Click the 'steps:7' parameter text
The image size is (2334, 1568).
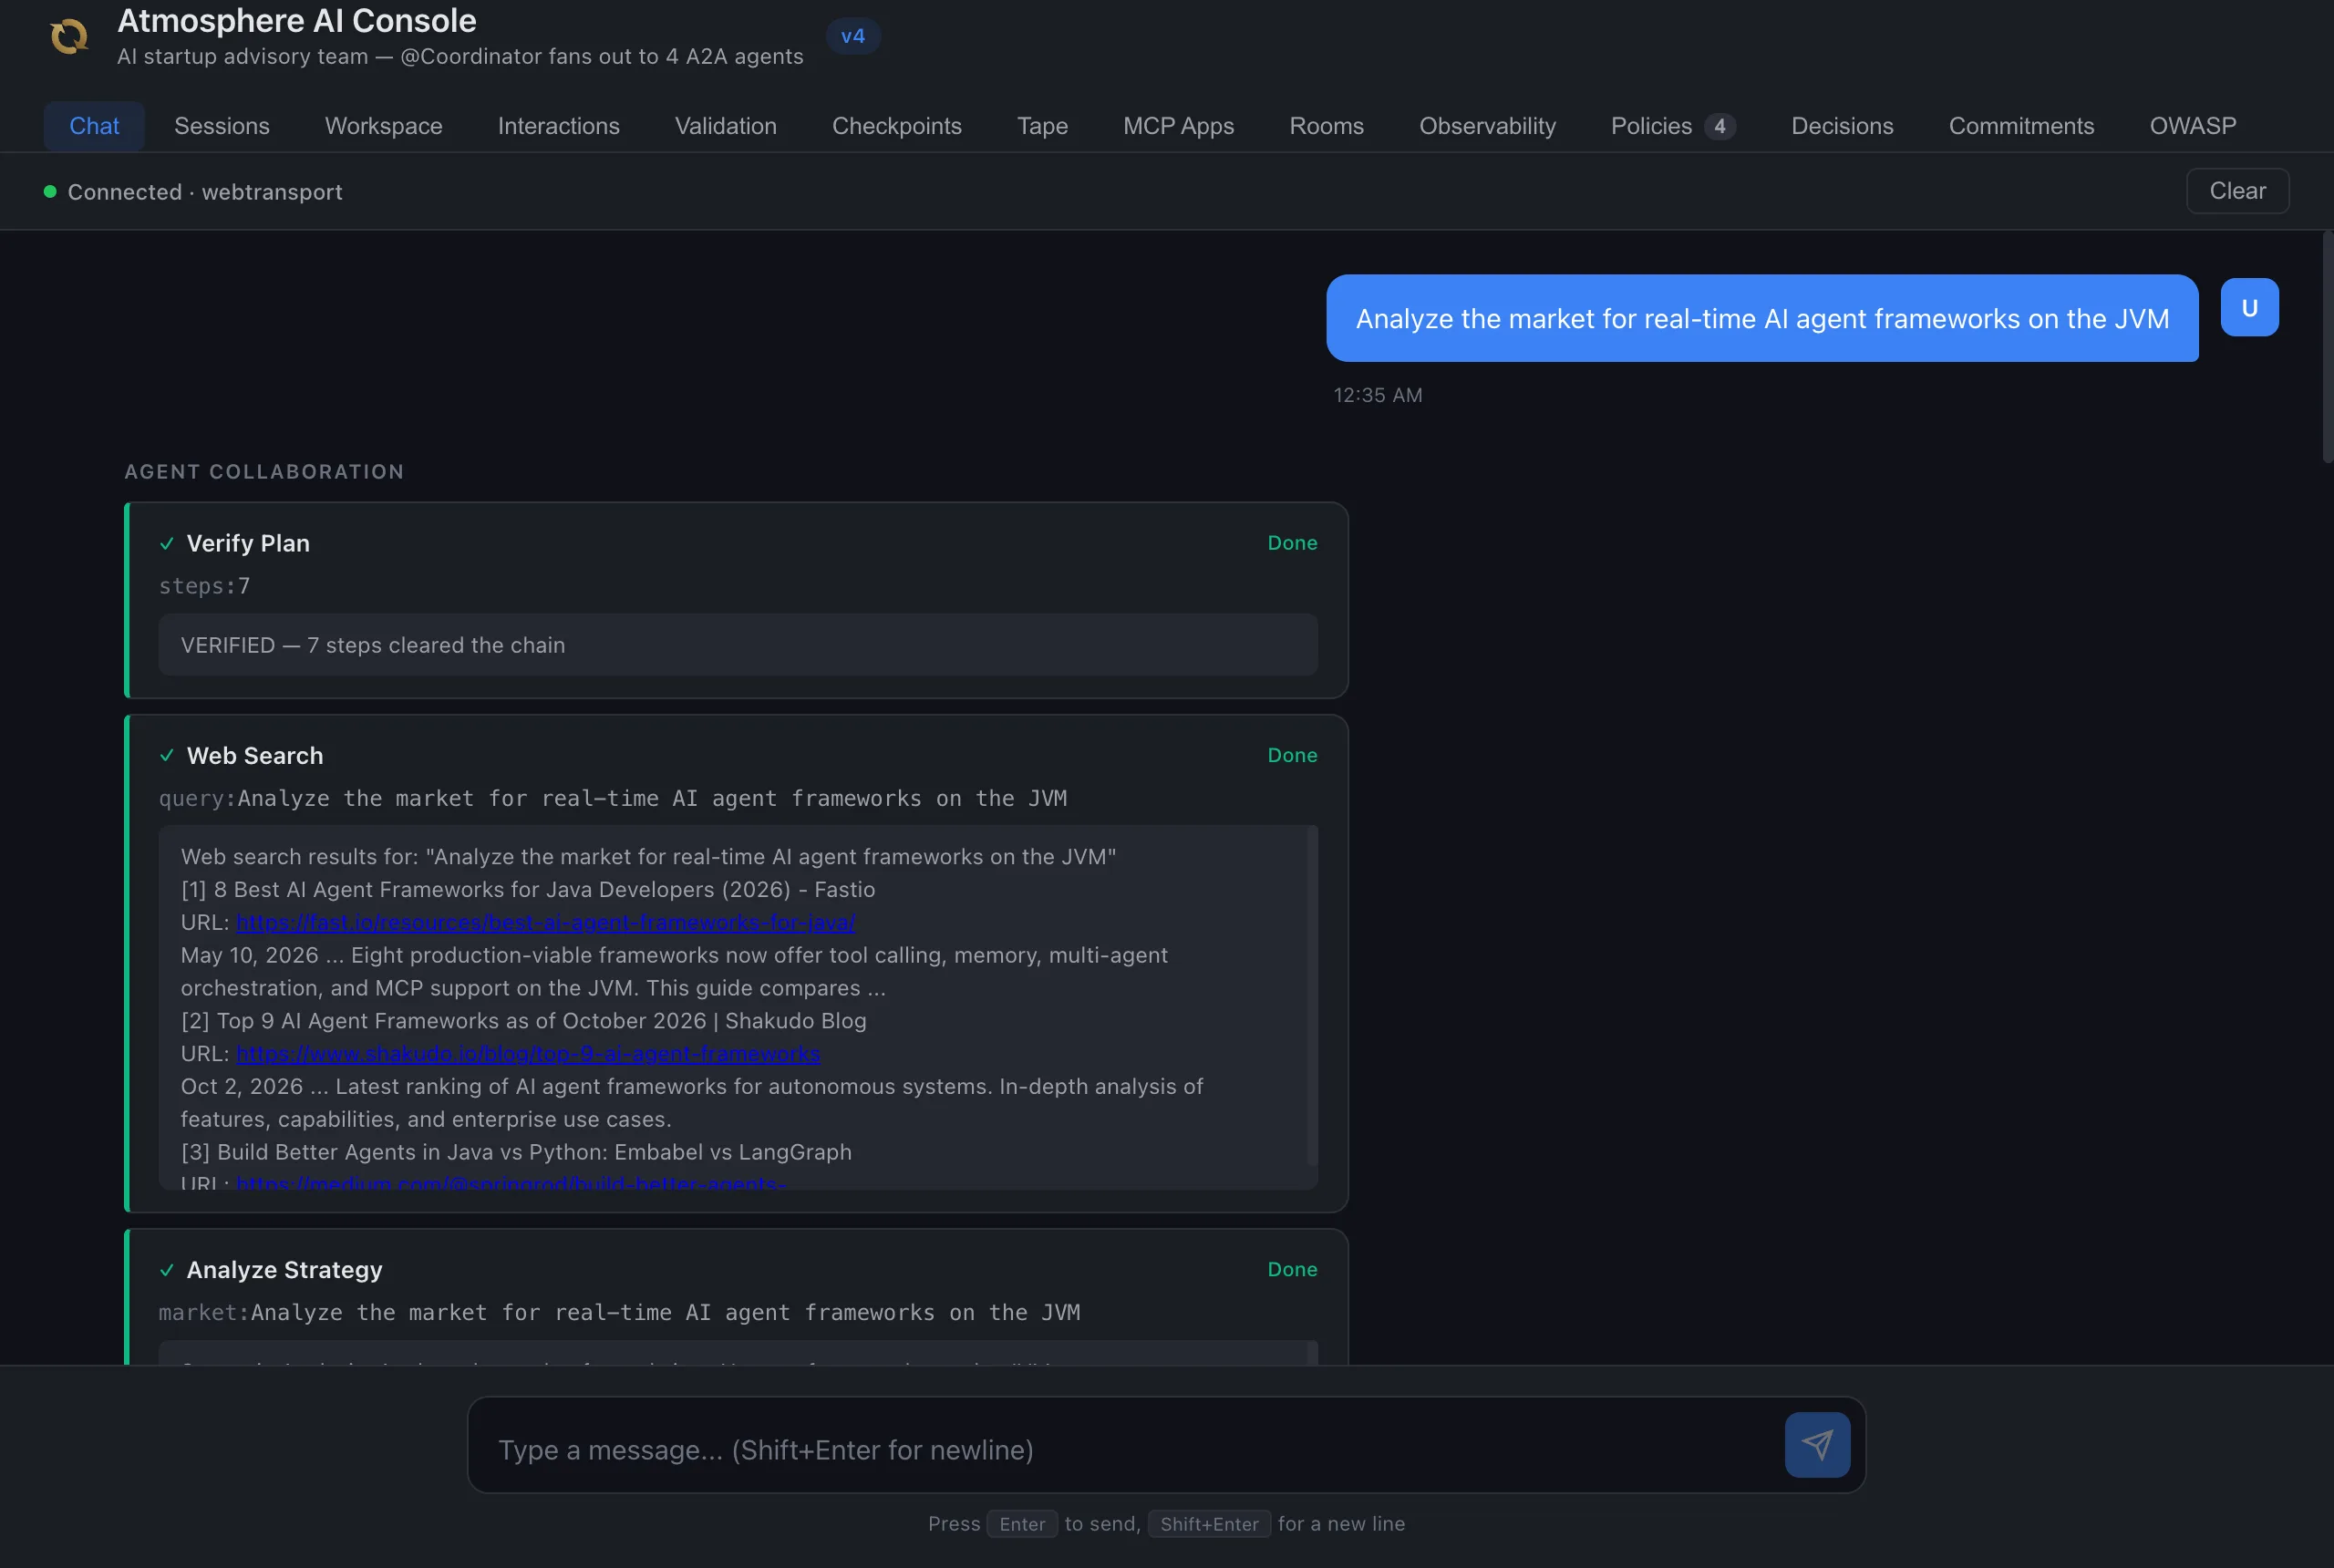coord(204,586)
